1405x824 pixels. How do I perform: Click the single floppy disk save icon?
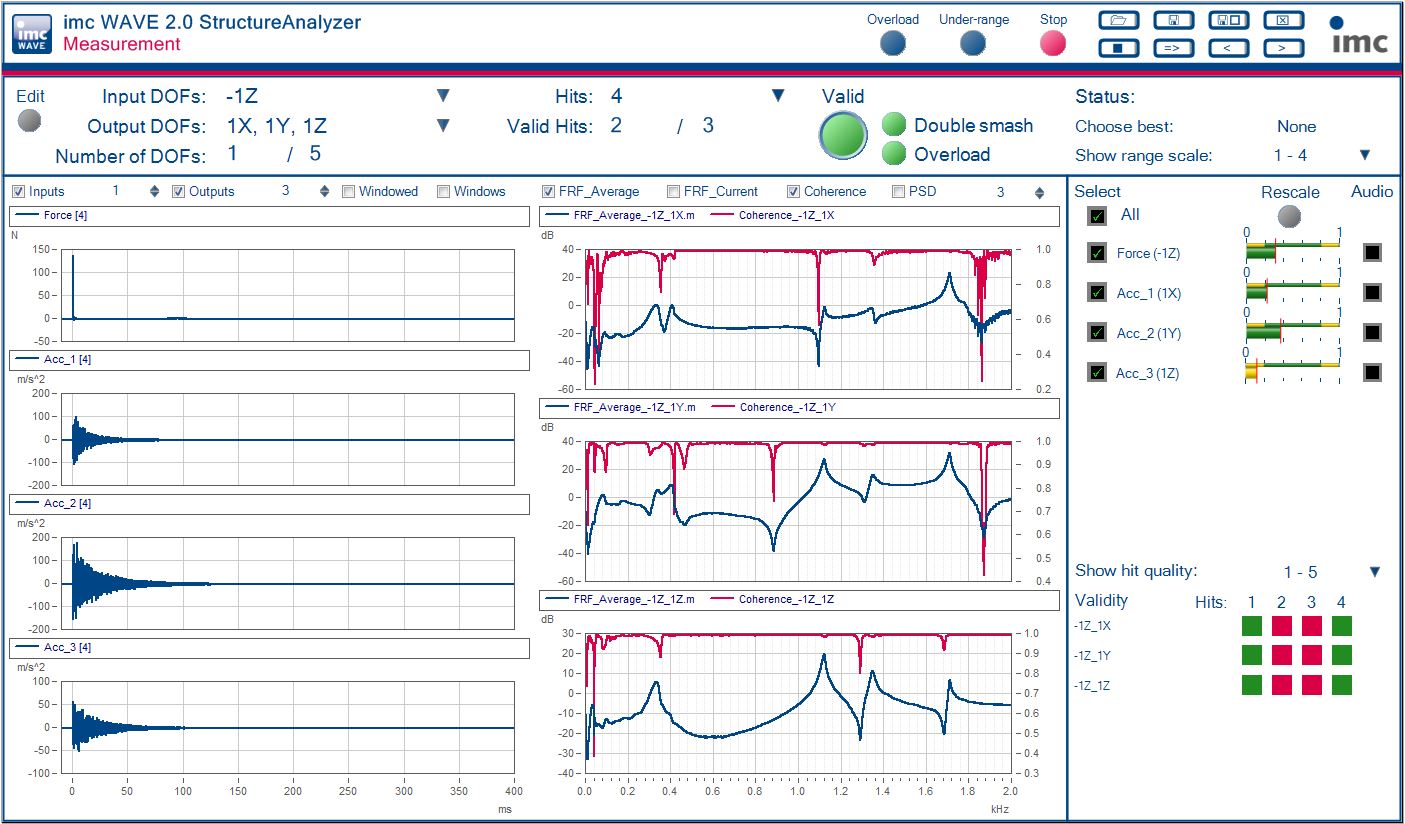point(1173,20)
